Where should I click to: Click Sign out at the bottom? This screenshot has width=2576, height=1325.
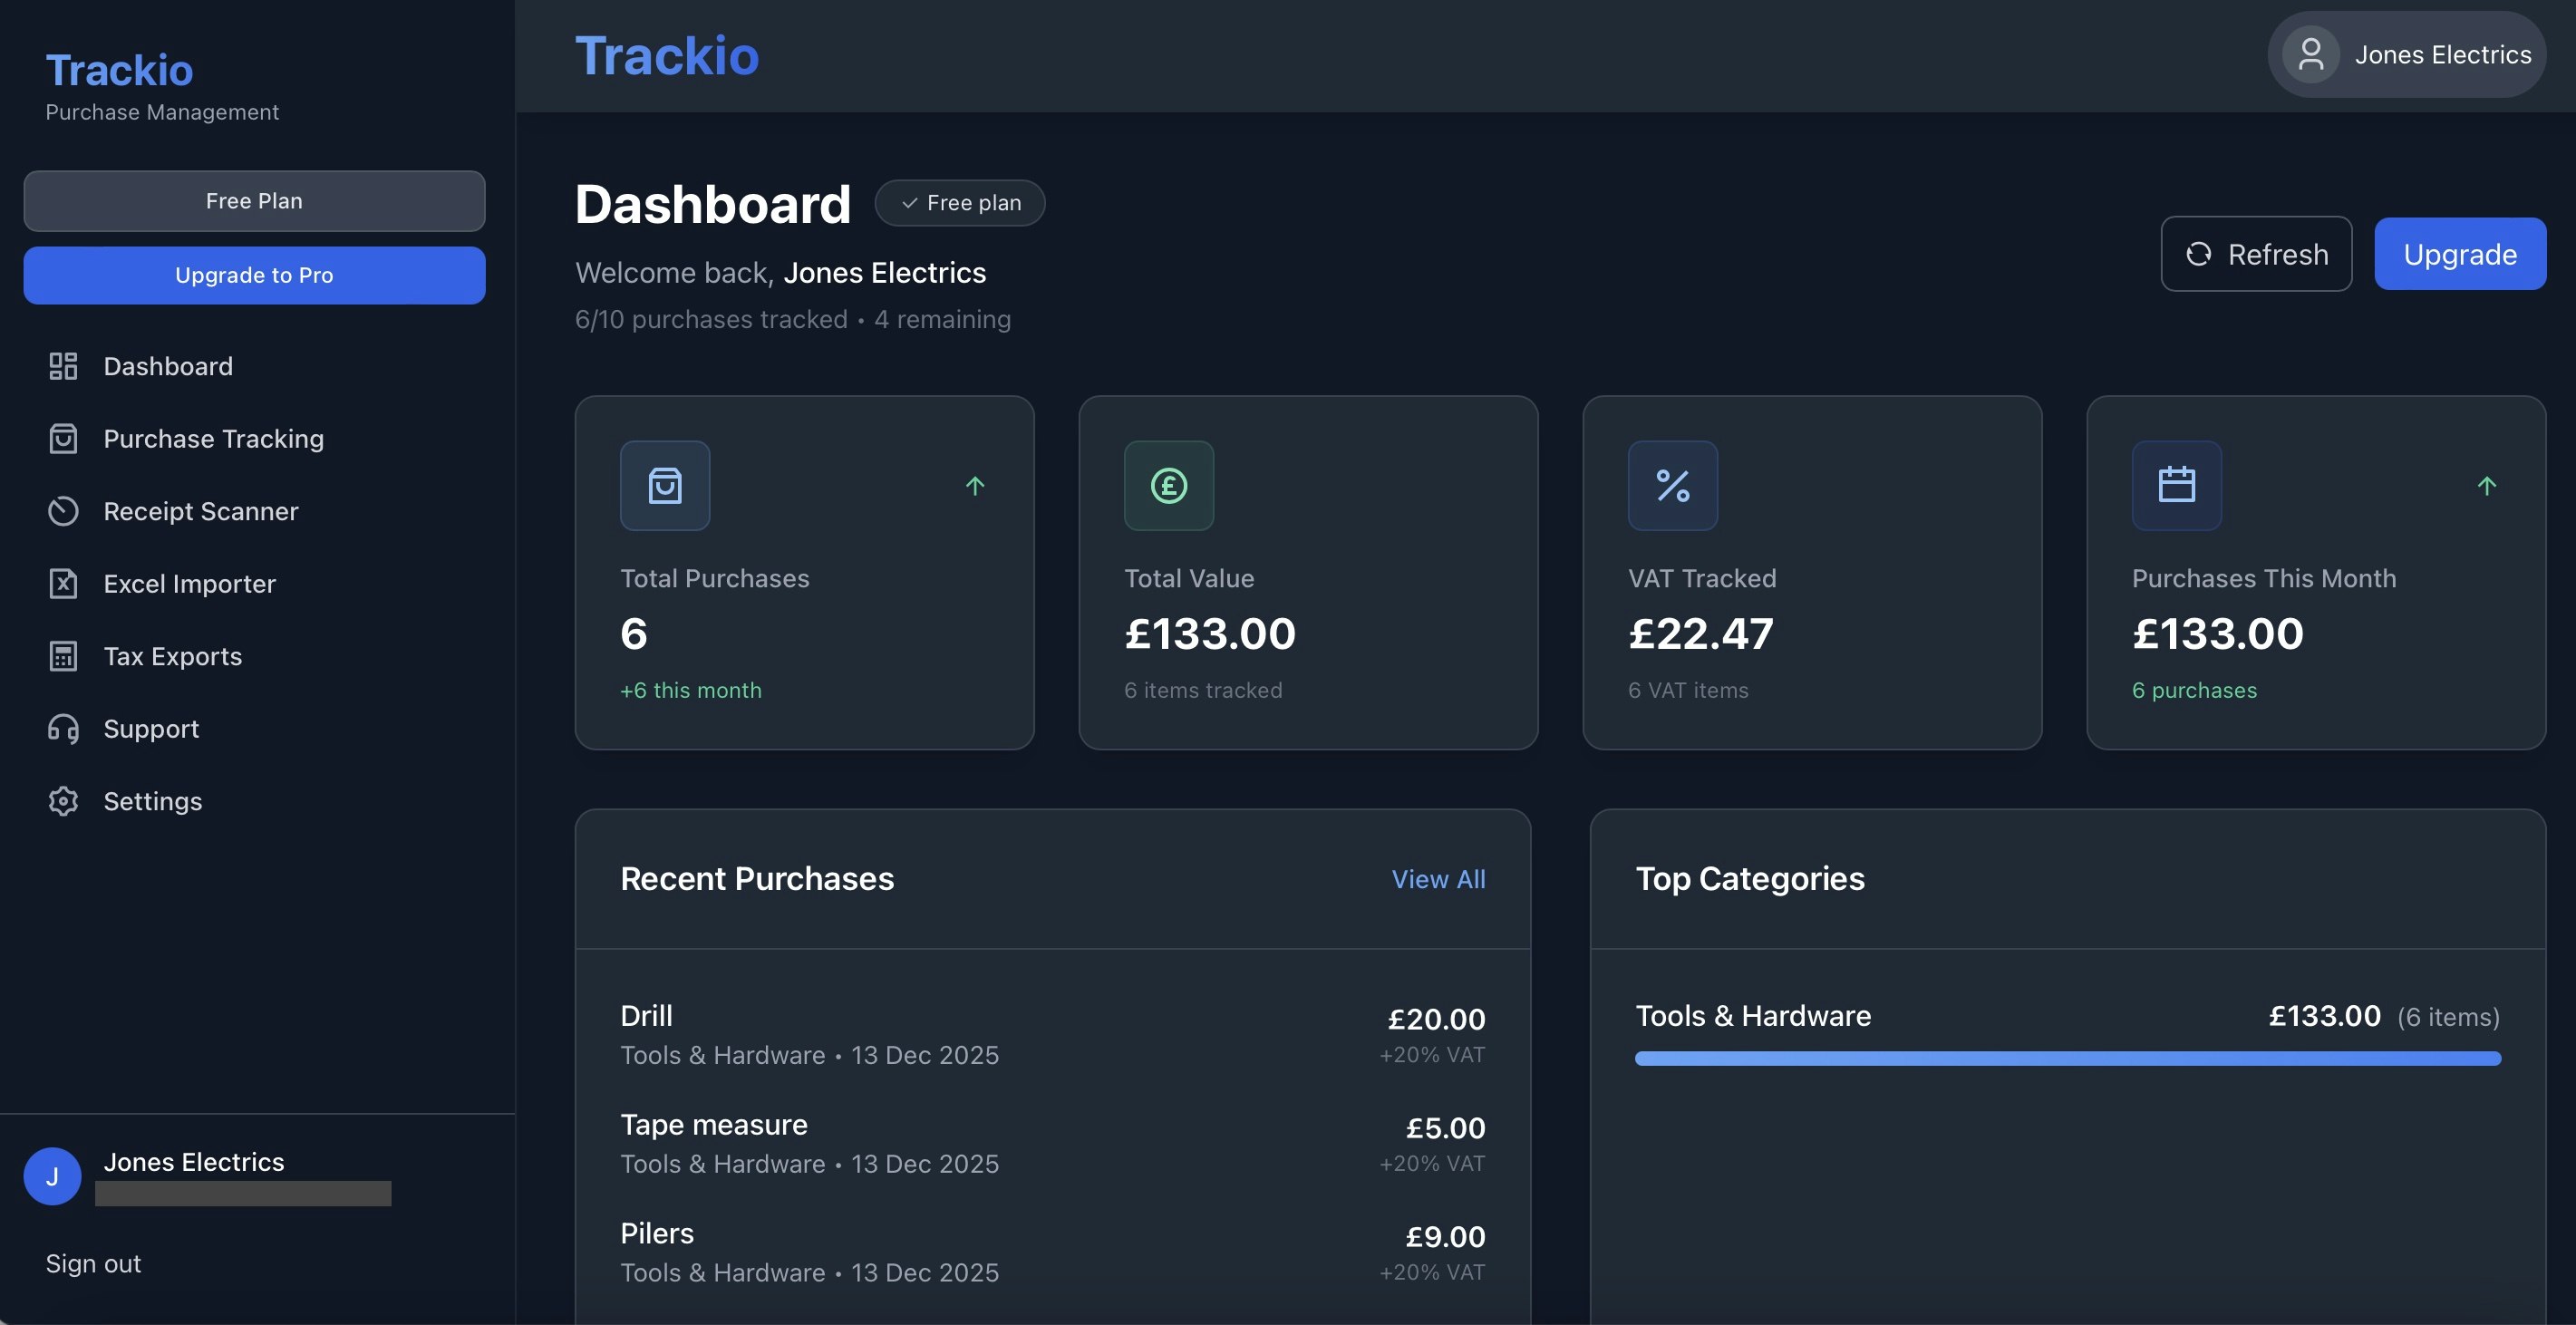(93, 1263)
